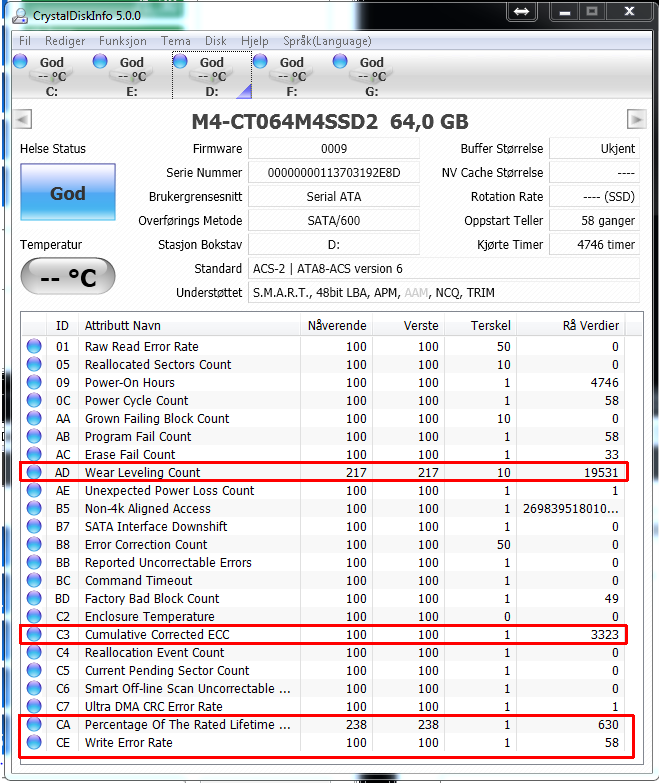Click the ACS-2 standard field
659x783 pixels.
(x=444, y=269)
